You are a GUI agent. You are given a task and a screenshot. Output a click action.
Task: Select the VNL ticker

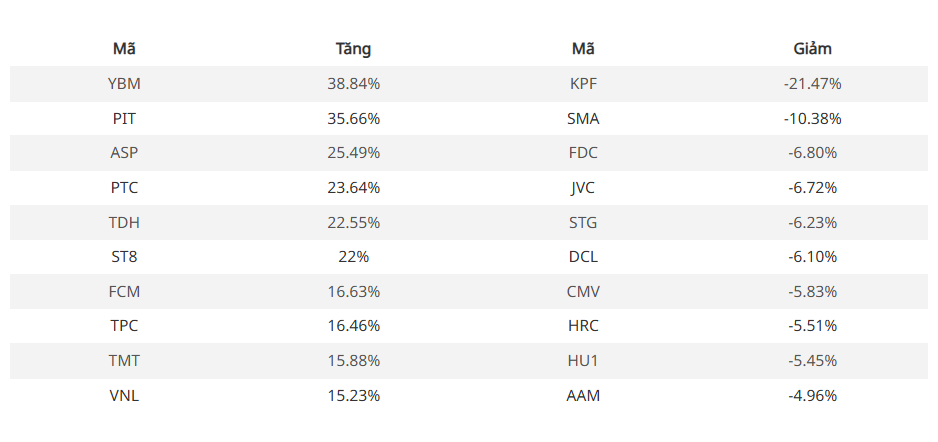124,395
